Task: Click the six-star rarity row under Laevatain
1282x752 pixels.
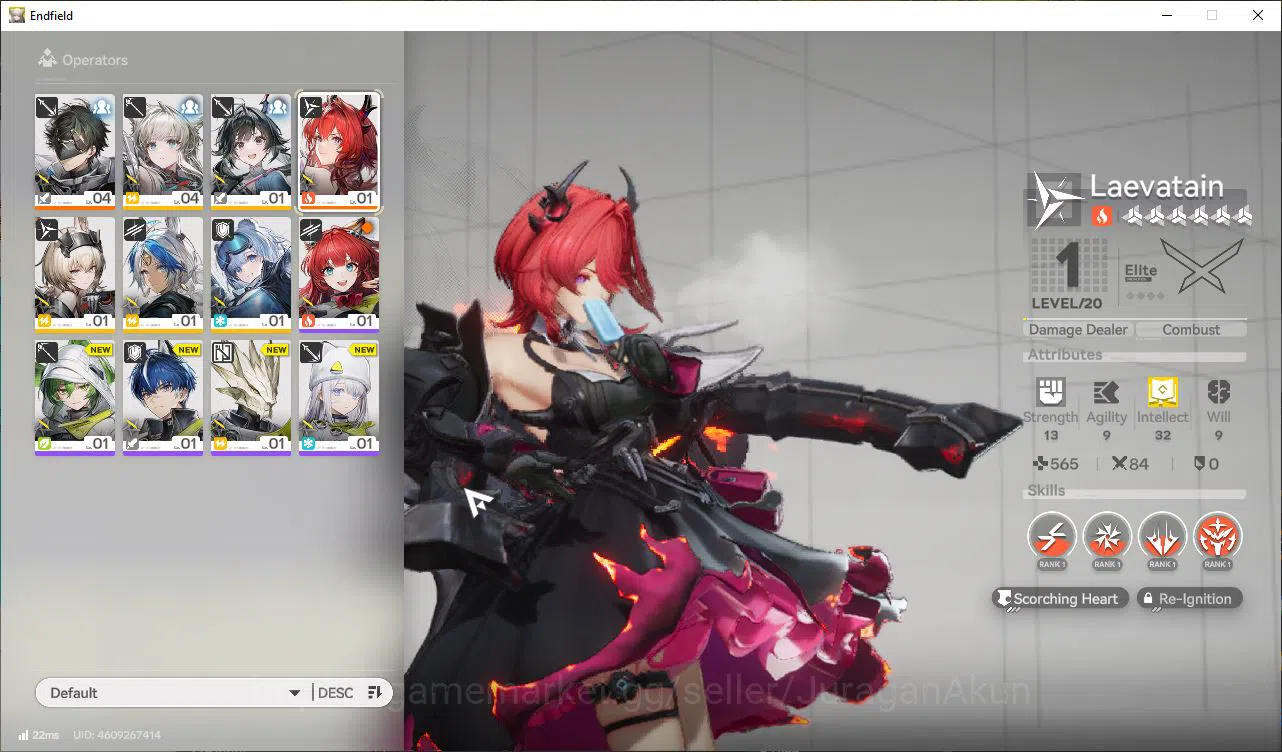Action: [x=1187, y=216]
